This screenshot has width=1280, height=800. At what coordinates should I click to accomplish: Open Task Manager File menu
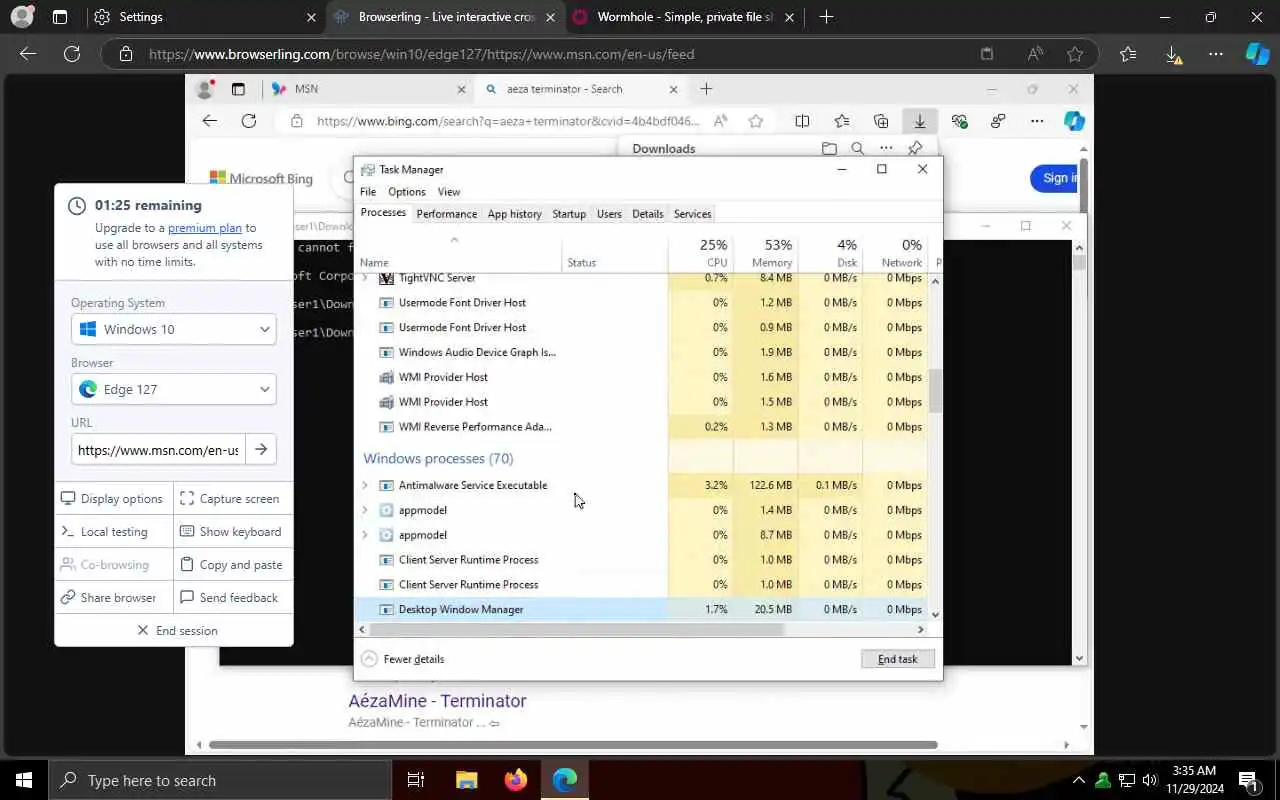pyautogui.click(x=368, y=192)
